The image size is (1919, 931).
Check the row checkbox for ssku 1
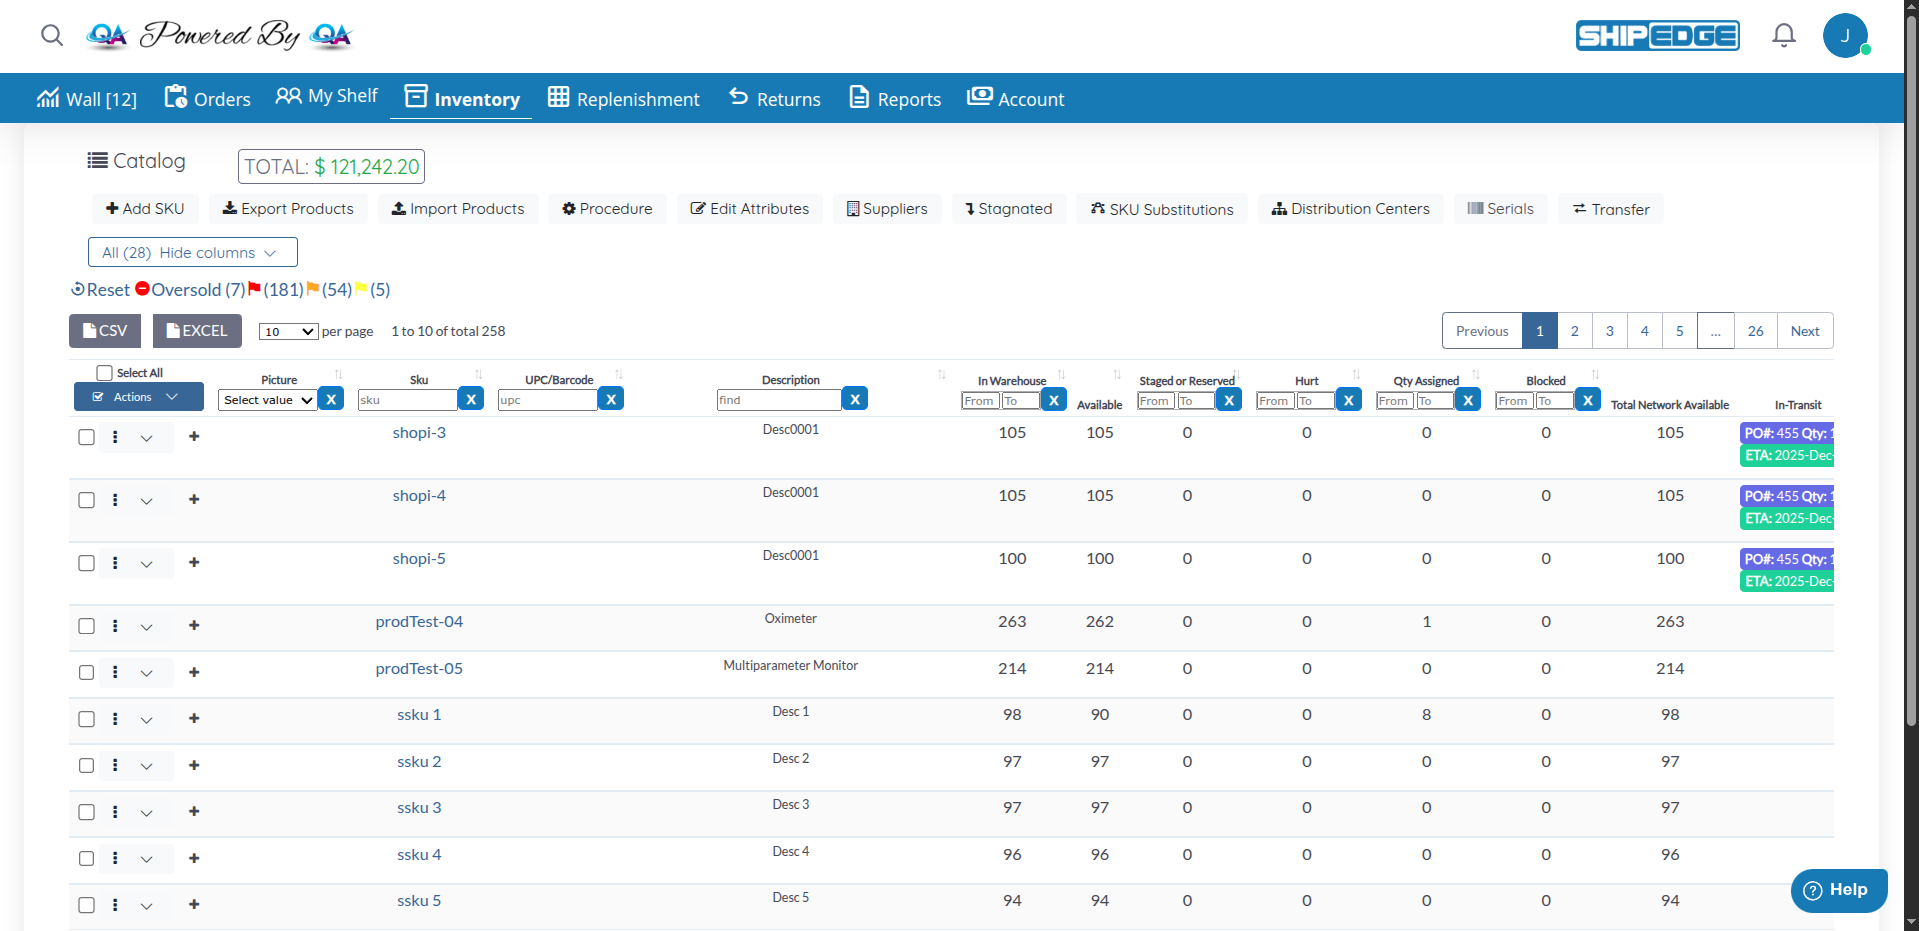click(x=86, y=719)
